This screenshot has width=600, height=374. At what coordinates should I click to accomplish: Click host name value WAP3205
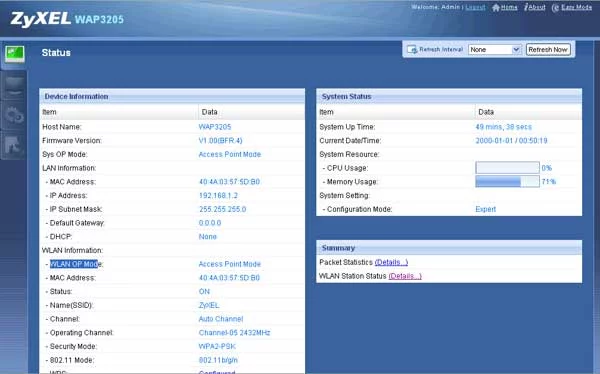pyautogui.click(x=215, y=127)
